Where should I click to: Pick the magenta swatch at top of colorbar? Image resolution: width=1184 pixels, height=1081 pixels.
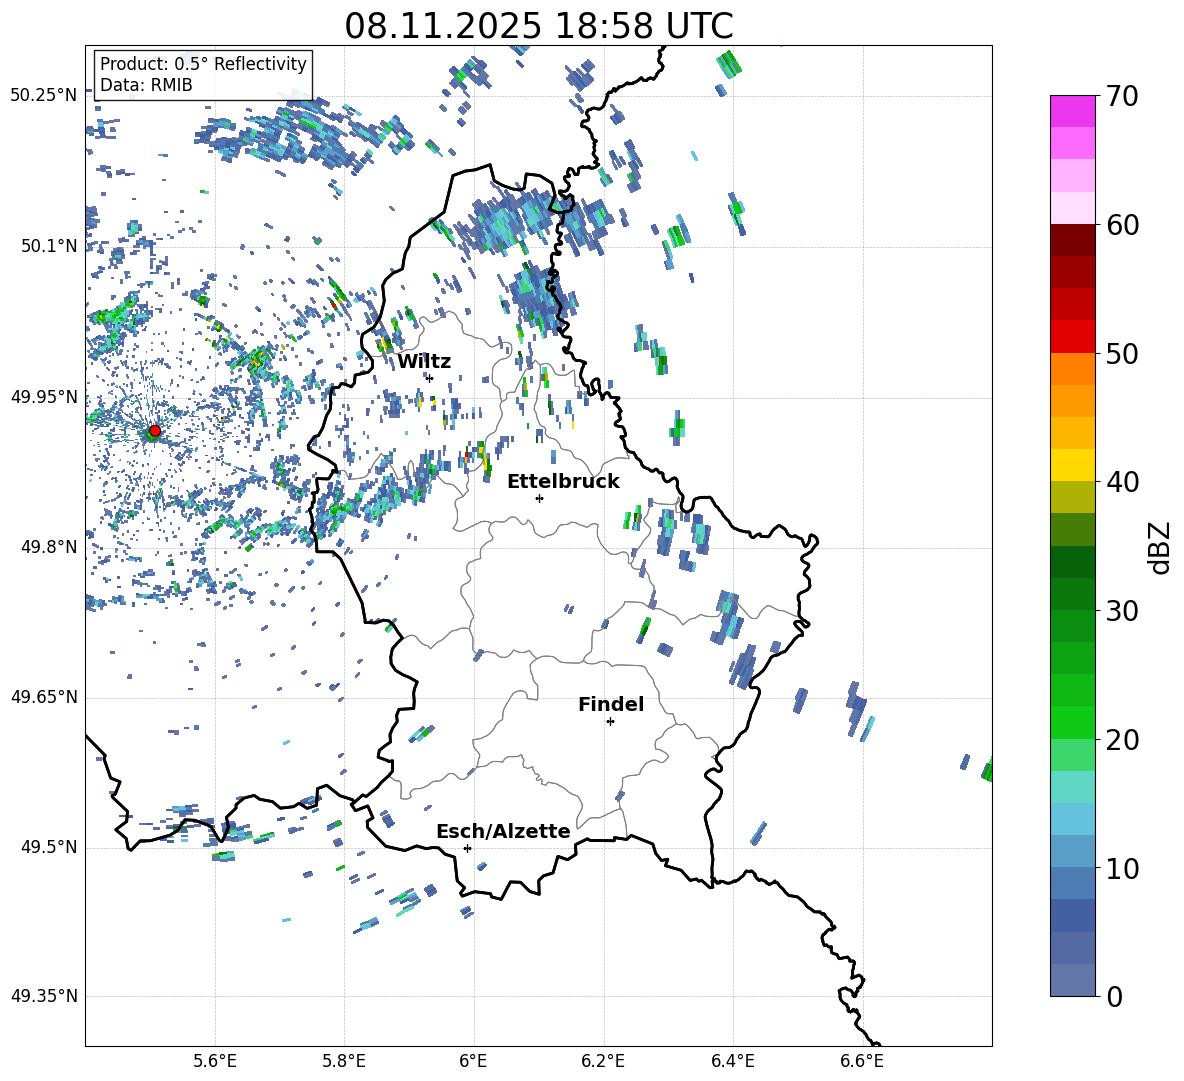1073,110
